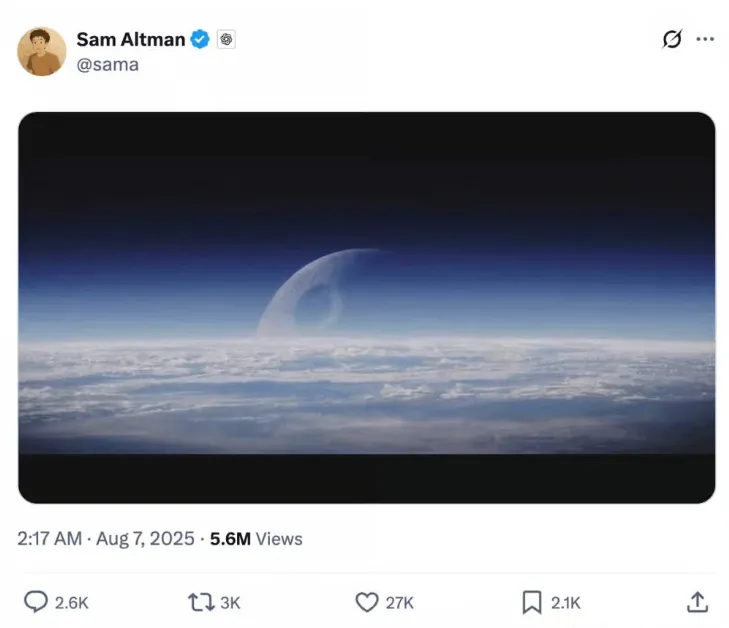This screenshot has height=628, width=729.
Task: Click the 5.6M Views count
Action: point(256,539)
